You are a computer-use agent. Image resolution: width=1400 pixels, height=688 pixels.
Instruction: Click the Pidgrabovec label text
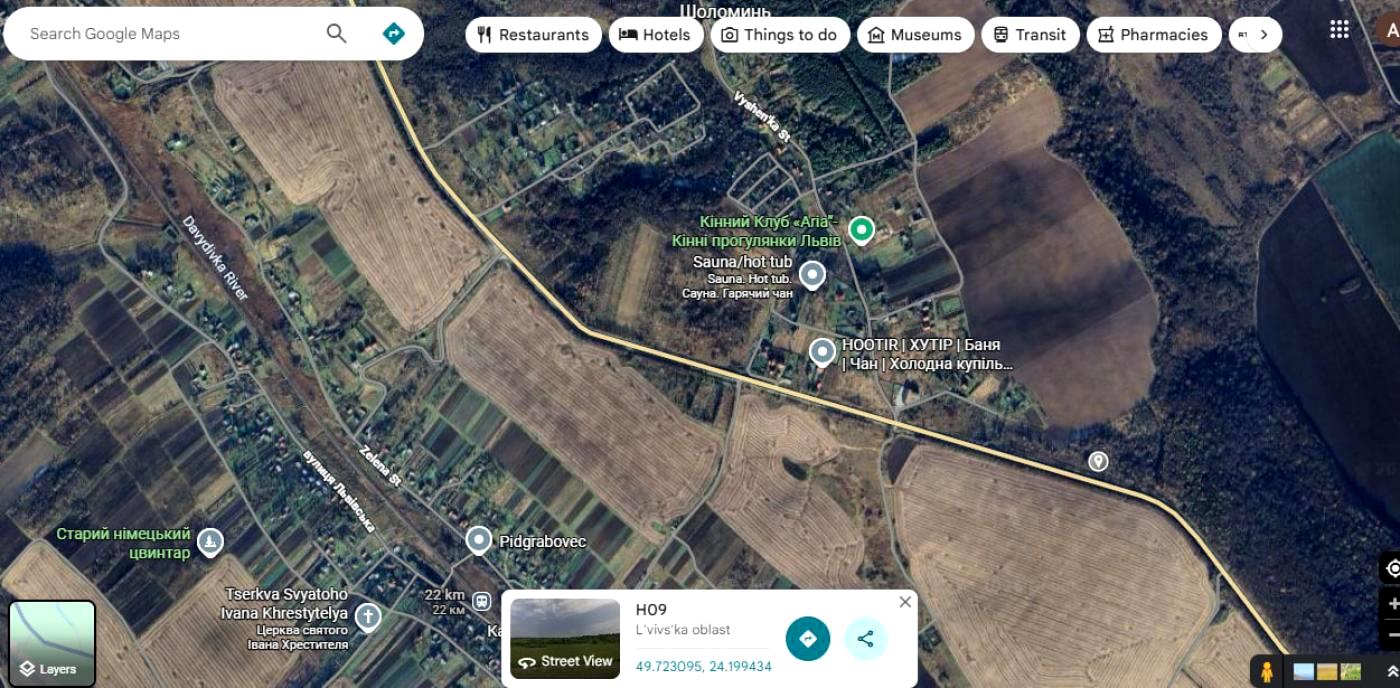543,541
